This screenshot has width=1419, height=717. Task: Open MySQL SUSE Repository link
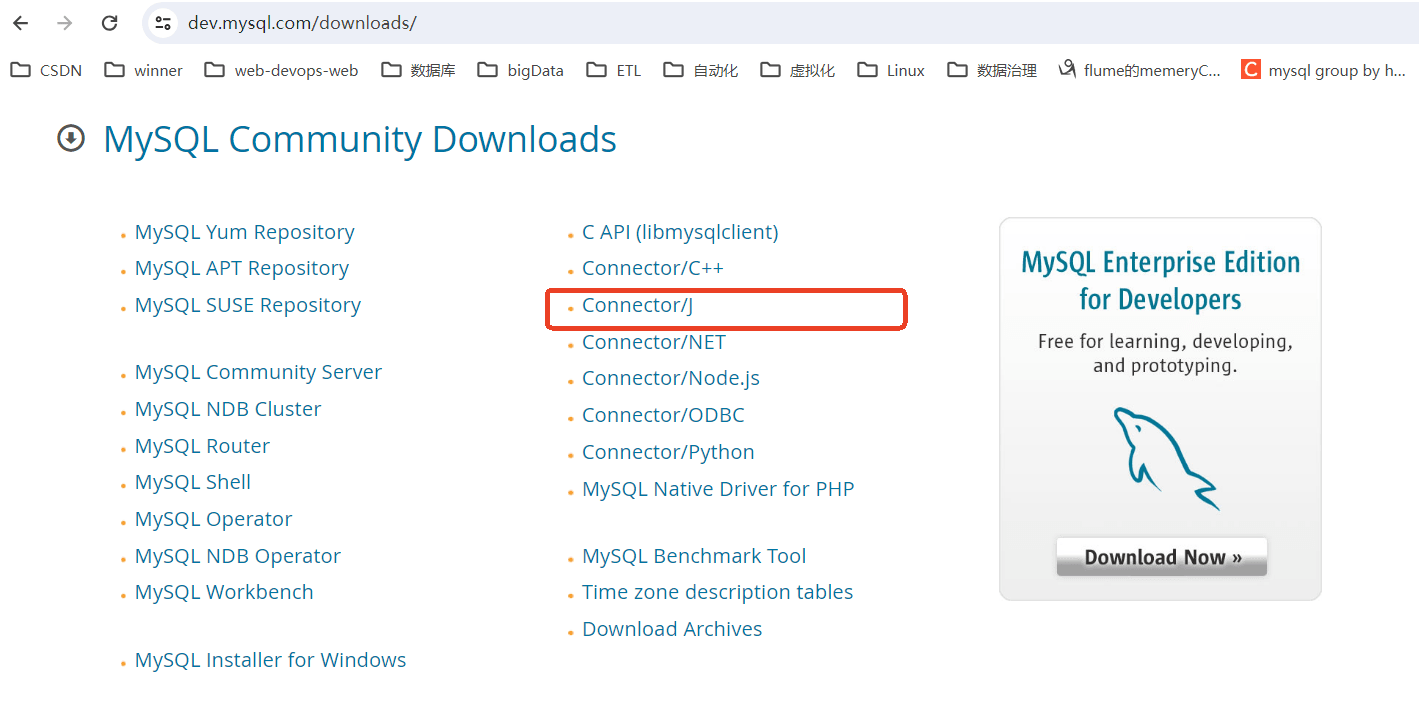click(x=248, y=305)
